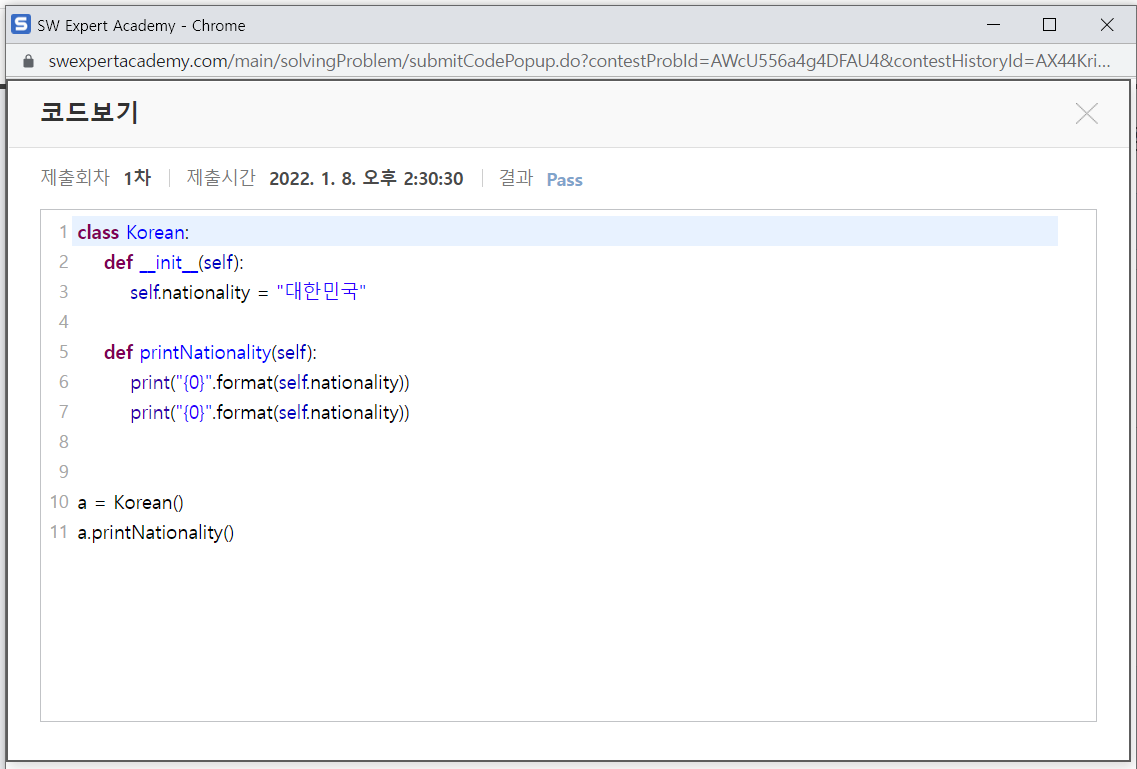The height and width of the screenshot is (769, 1137).
Task: Click the lock icon in address bar
Action: [x=28, y=61]
